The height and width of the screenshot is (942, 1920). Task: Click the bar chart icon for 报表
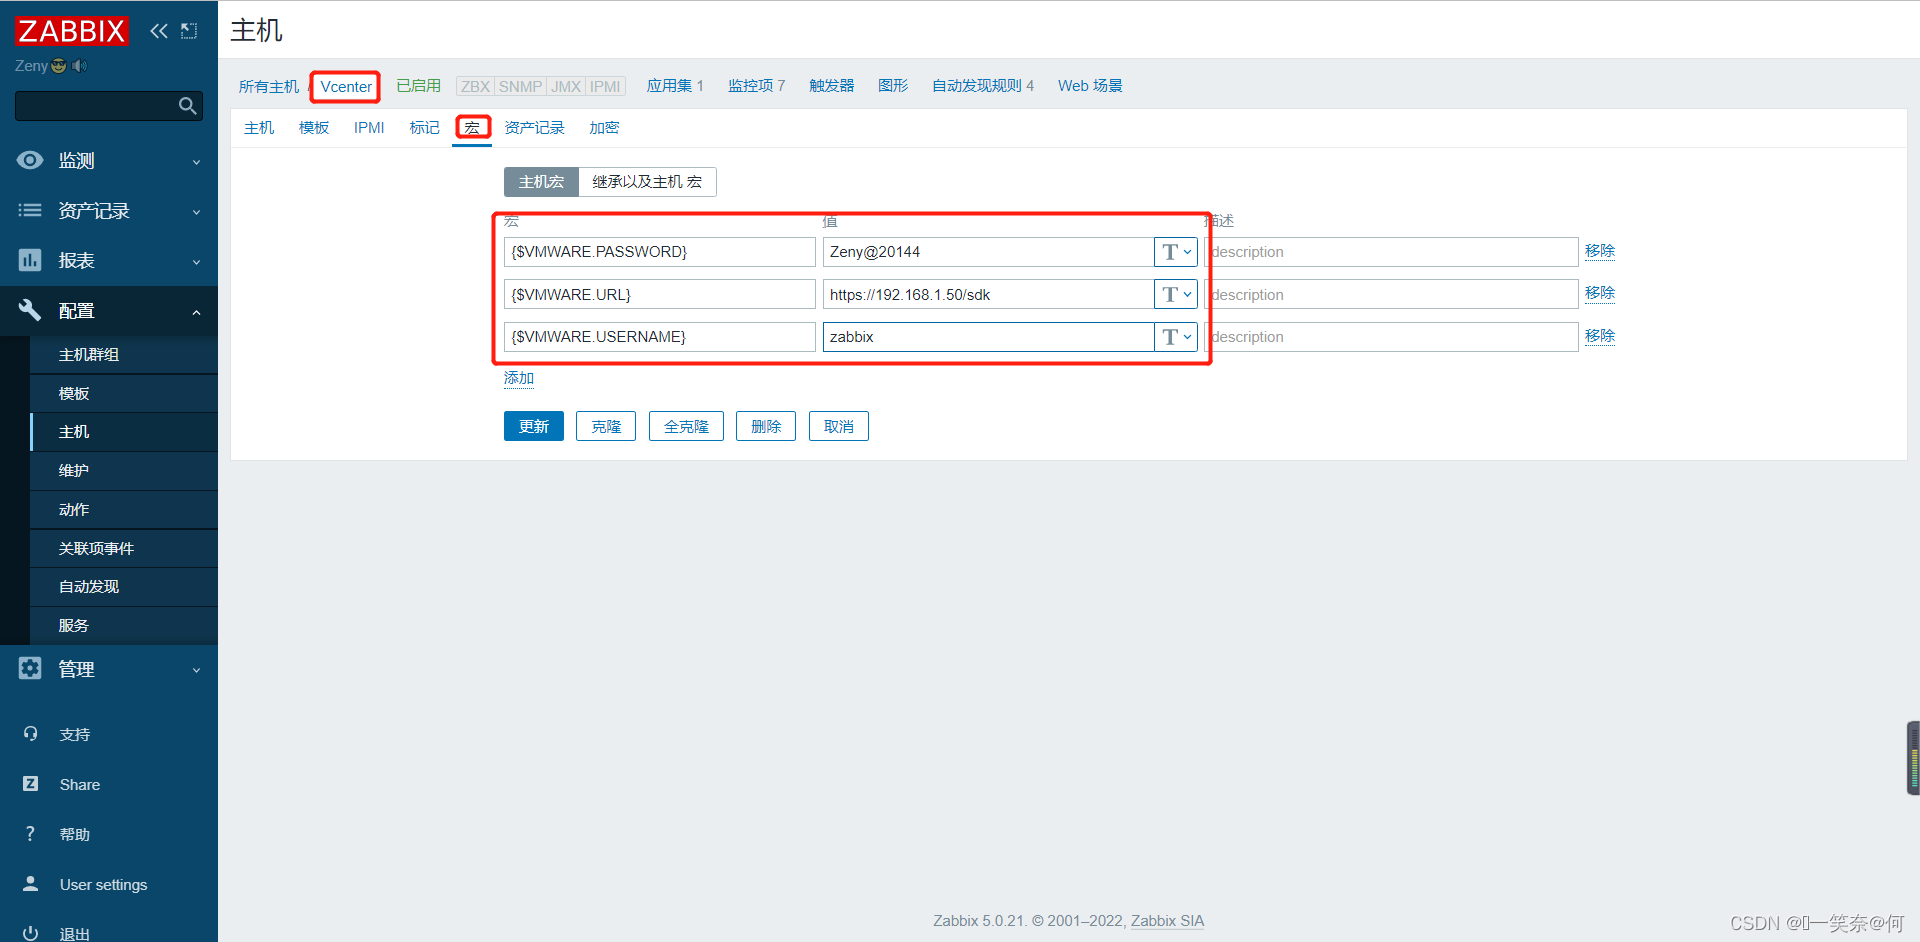[x=30, y=260]
